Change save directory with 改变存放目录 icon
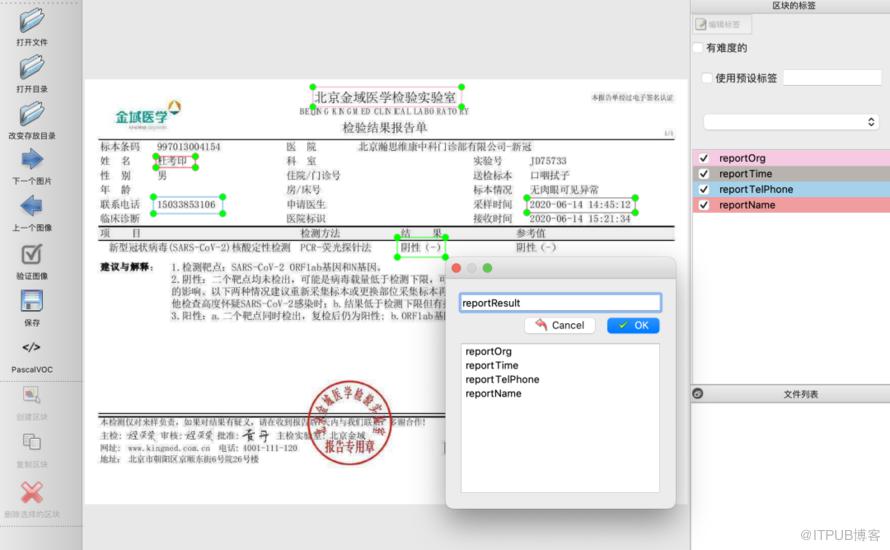The image size is (890, 550). point(32,115)
